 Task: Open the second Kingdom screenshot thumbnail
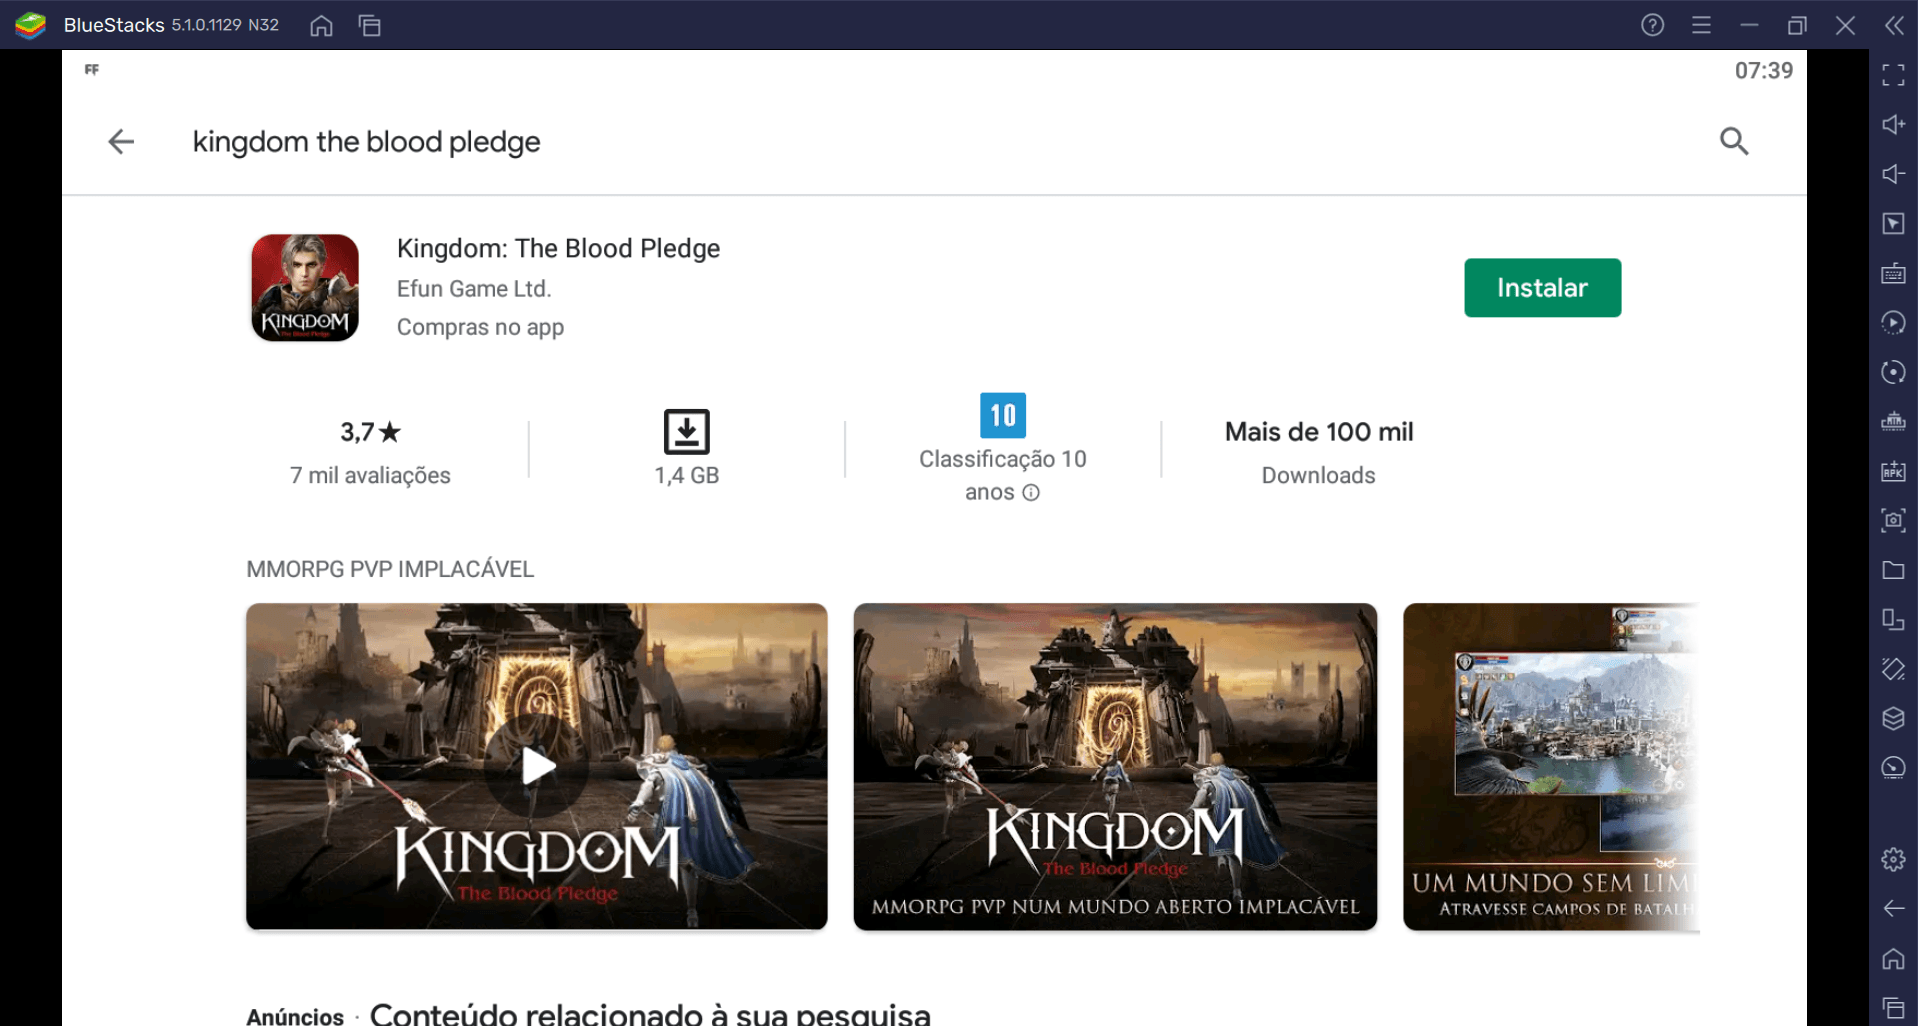click(1115, 766)
